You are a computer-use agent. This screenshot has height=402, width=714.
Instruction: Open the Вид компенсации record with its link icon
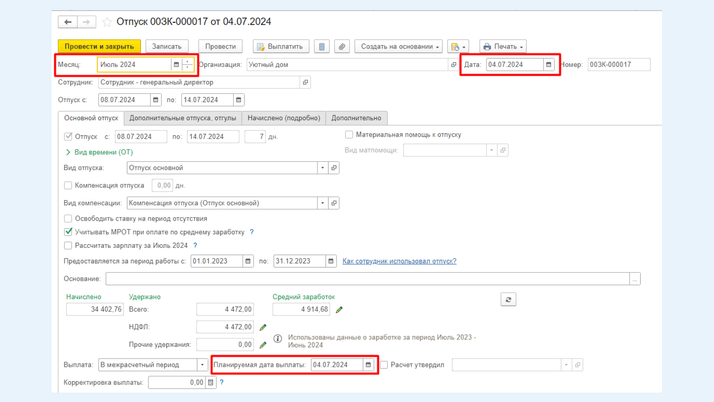click(334, 203)
